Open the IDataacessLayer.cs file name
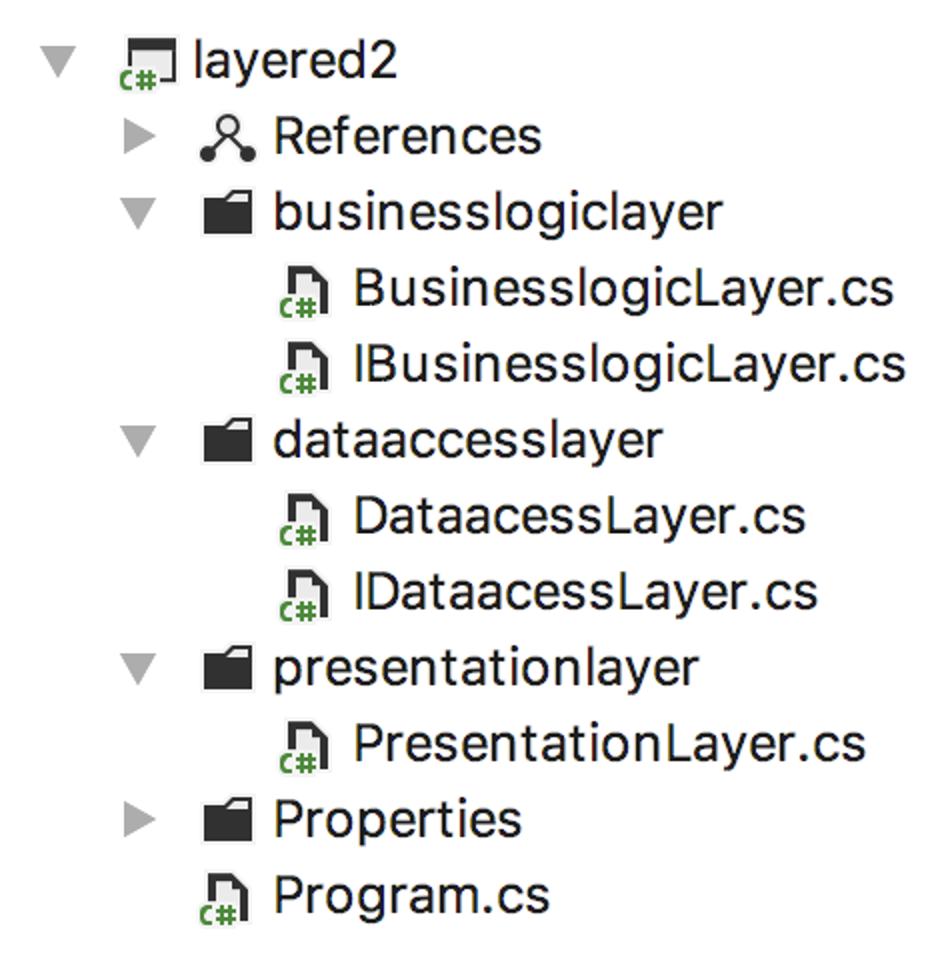 585,592
